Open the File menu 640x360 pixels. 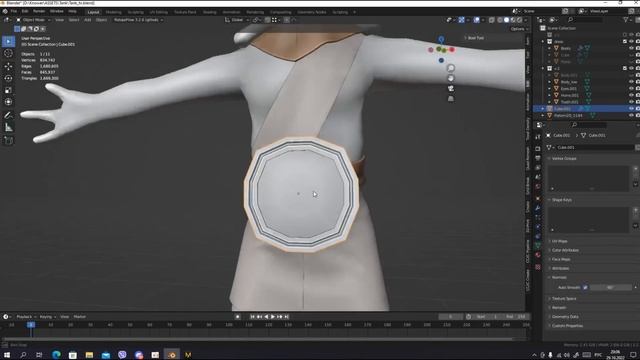point(14,11)
